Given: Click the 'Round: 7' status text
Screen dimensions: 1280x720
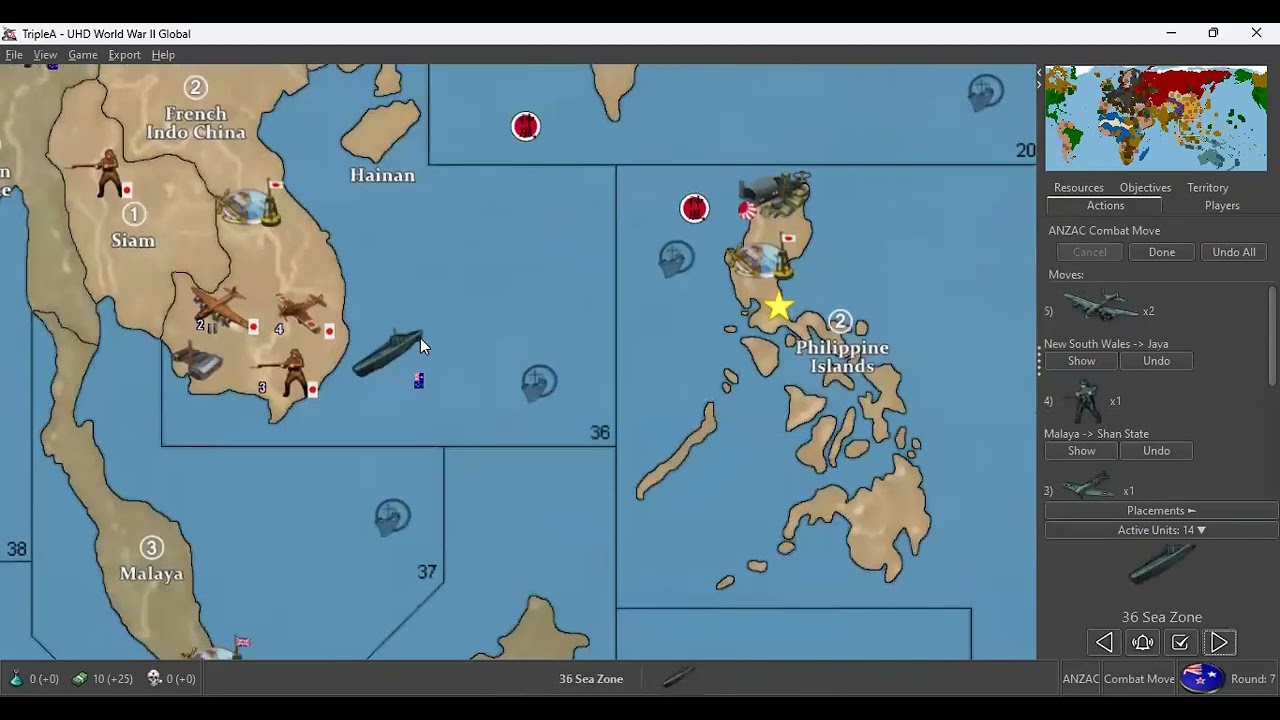Looking at the screenshot, I should pyautogui.click(x=1252, y=679).
